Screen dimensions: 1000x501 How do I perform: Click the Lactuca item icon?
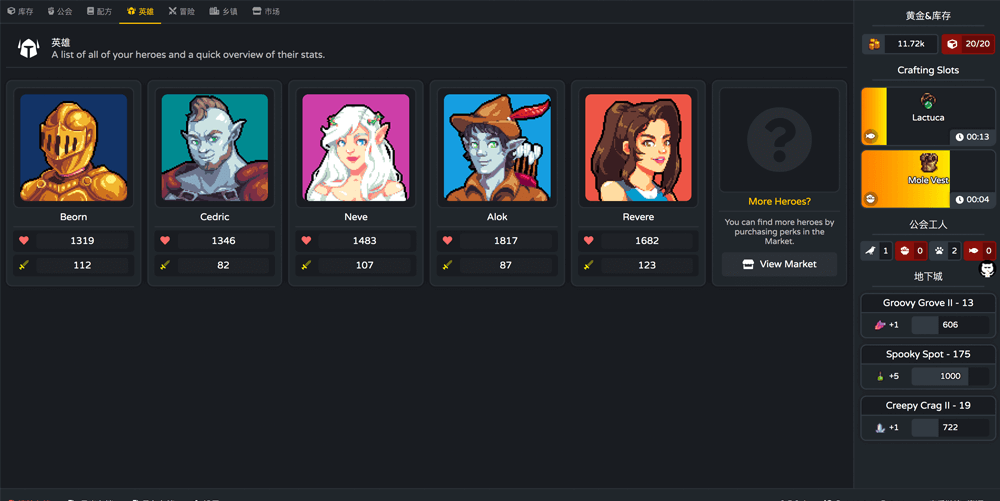[x=928, y=102]
